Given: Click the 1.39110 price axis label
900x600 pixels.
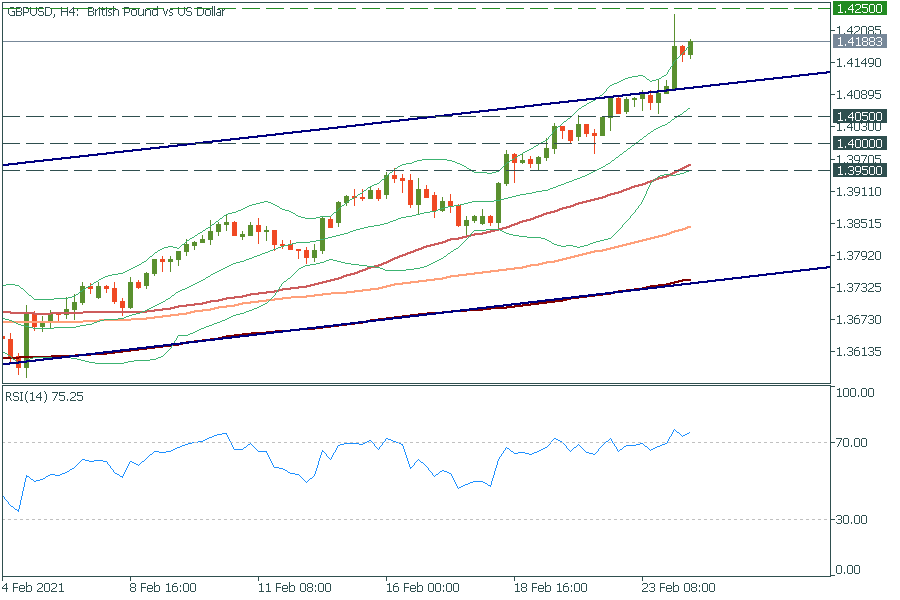Looking at the screenshot, I should point(859,191).
